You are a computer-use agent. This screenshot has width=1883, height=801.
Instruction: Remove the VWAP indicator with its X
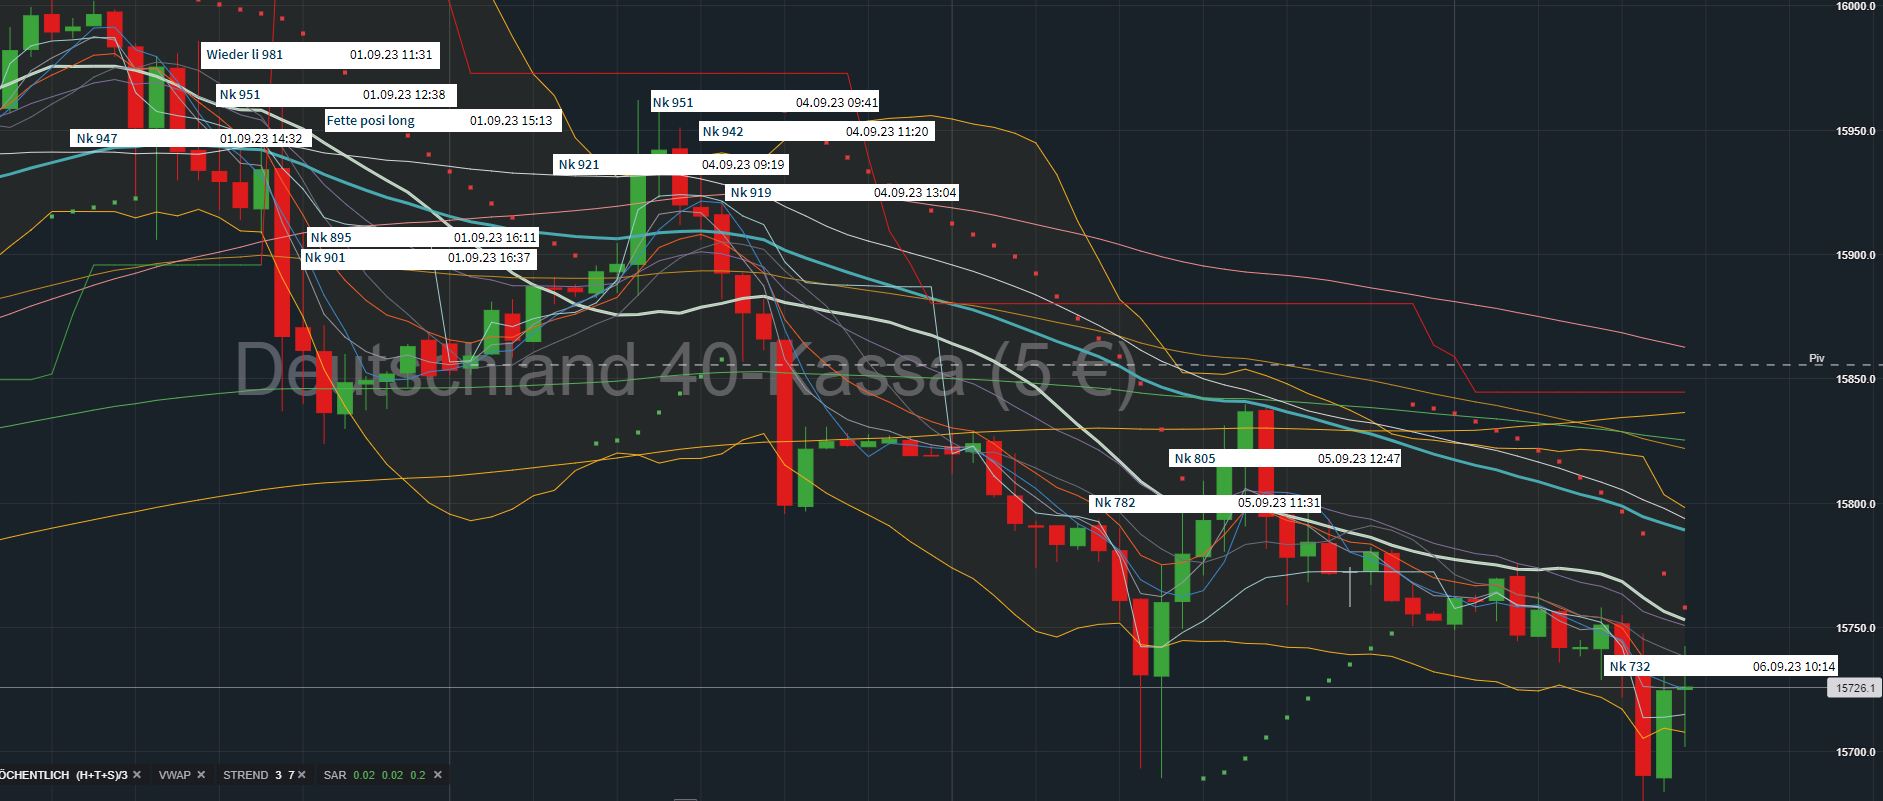(201, 775)
